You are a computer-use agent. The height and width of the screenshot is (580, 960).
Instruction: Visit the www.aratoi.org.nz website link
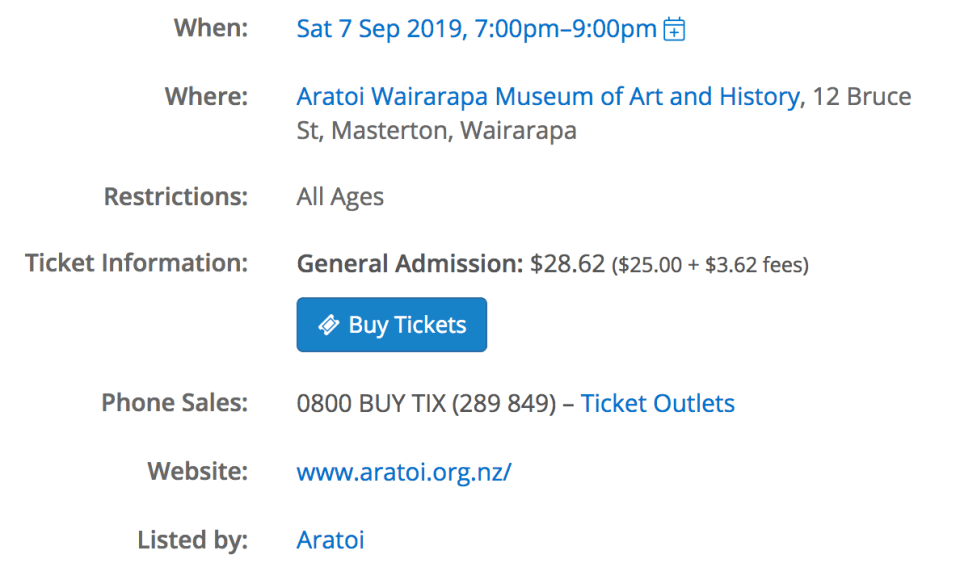pyautogui.click(x=404, y=472)
